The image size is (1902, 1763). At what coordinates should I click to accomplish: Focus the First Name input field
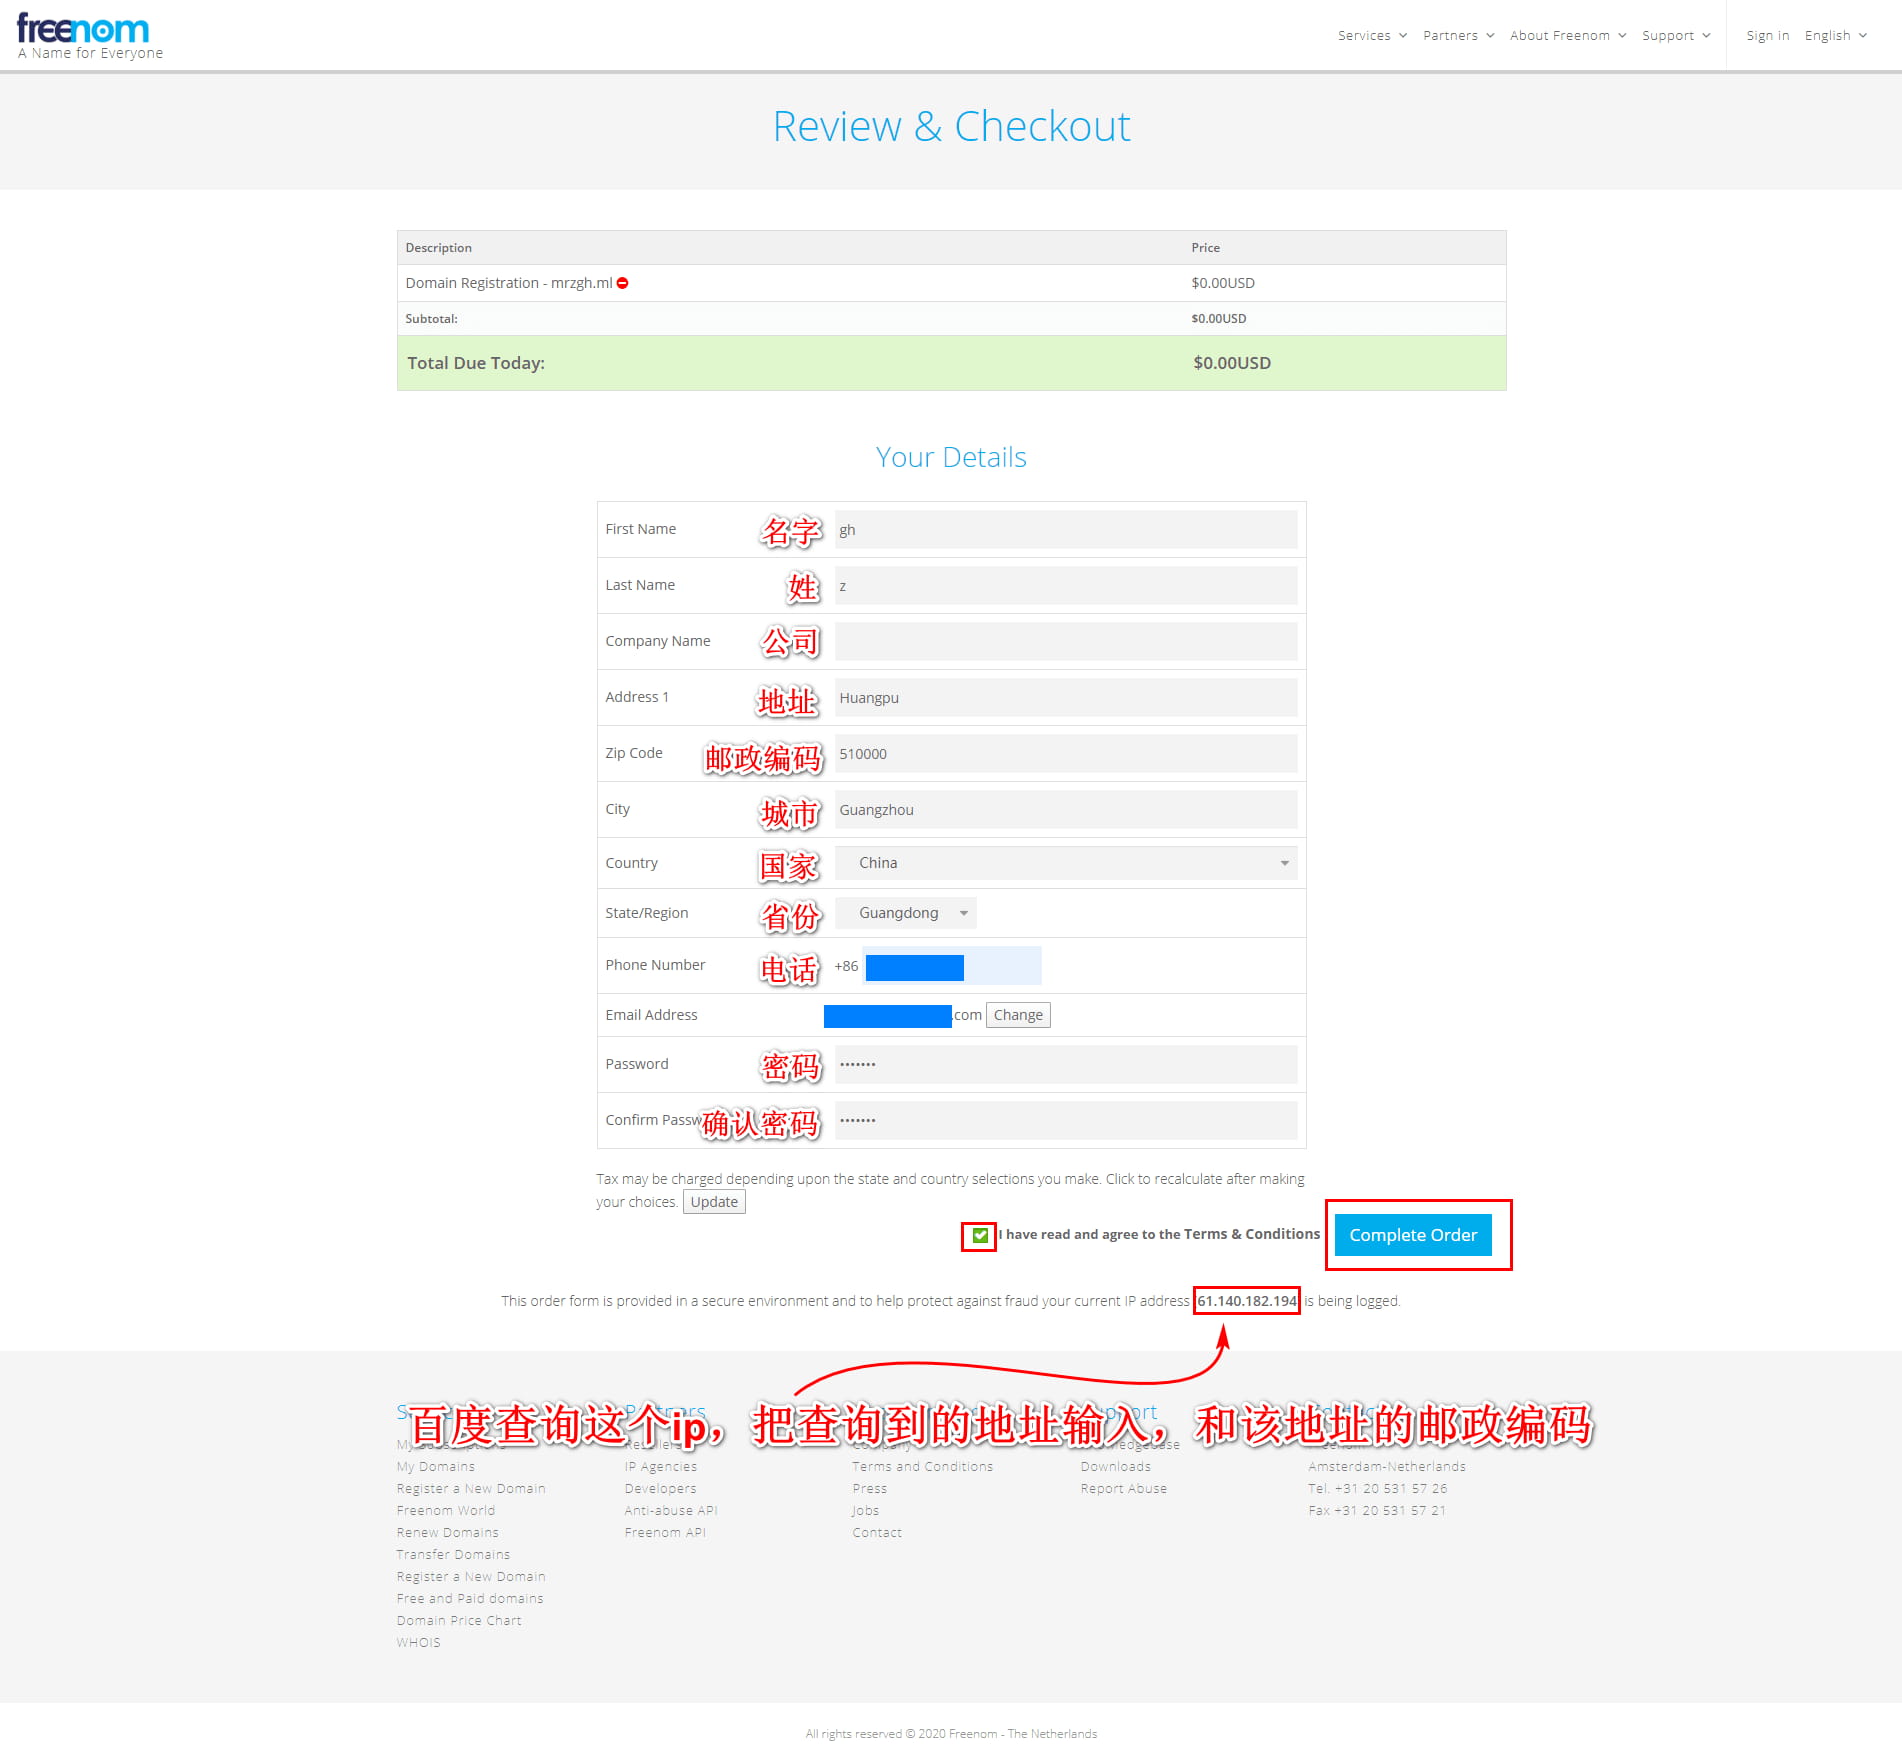1065,530
